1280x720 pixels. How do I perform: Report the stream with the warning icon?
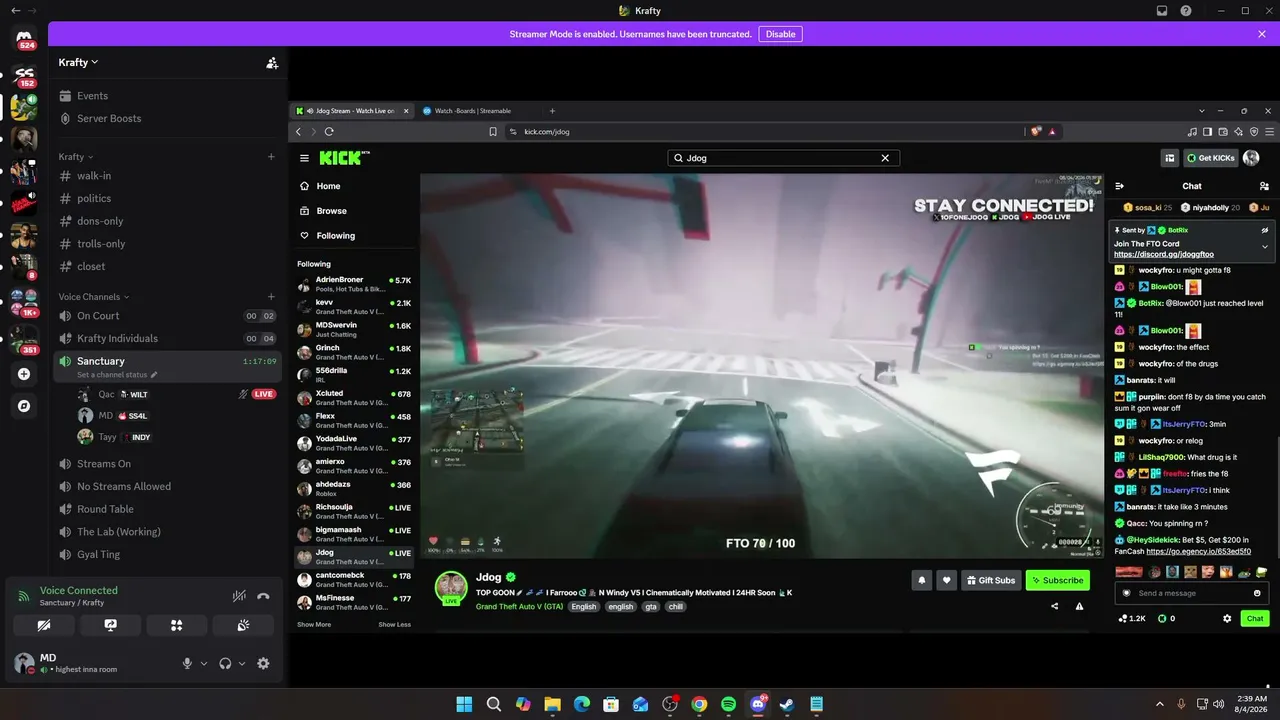pos(1079,606)
